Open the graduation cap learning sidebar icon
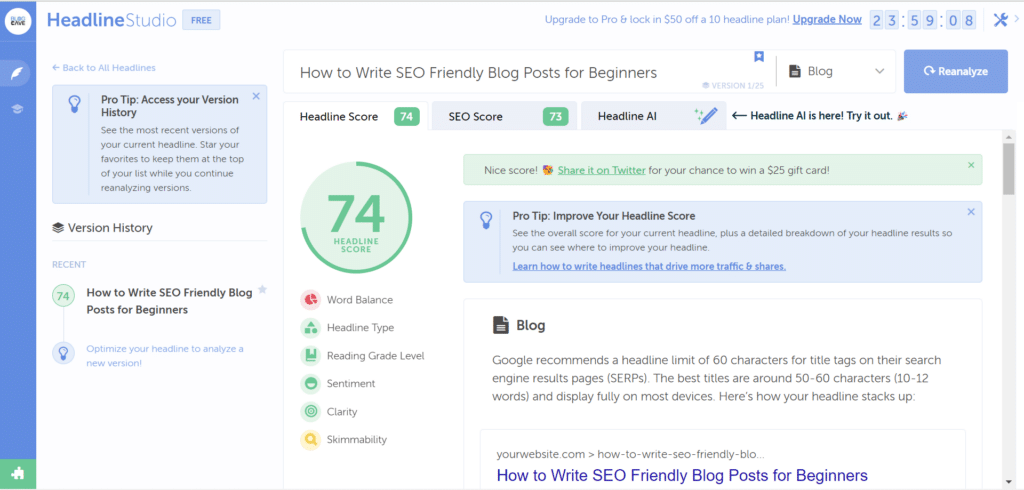Viewport: 1024px width, 490px height. click(18, 109)
